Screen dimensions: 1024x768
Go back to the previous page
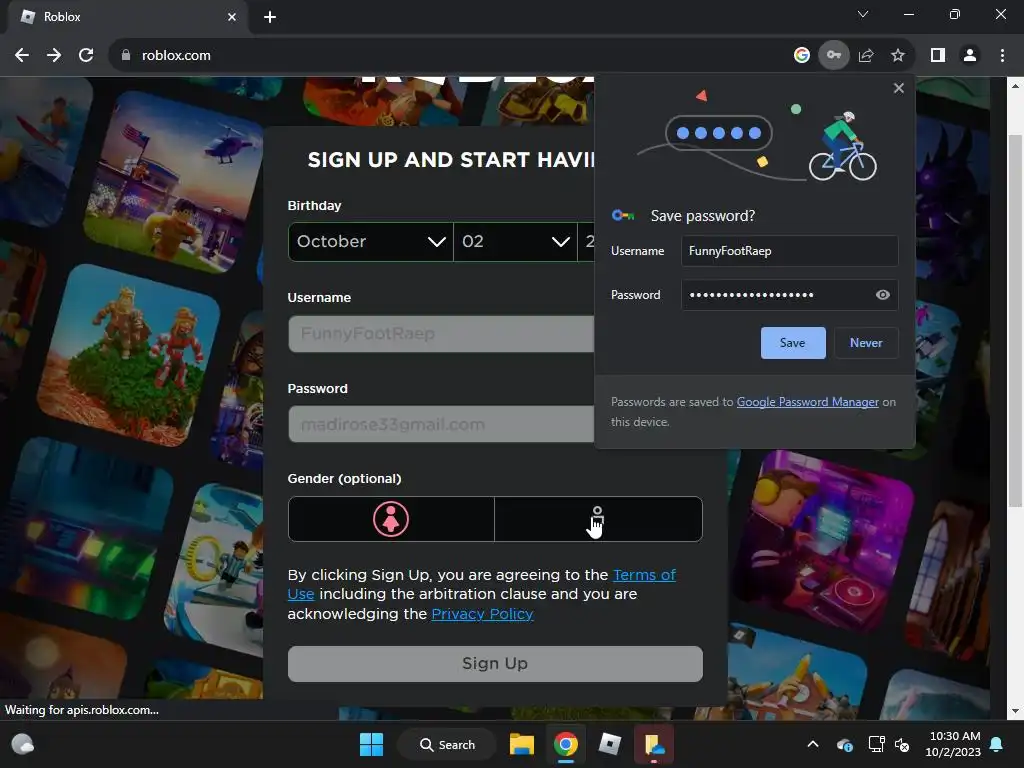click(22, 56)
